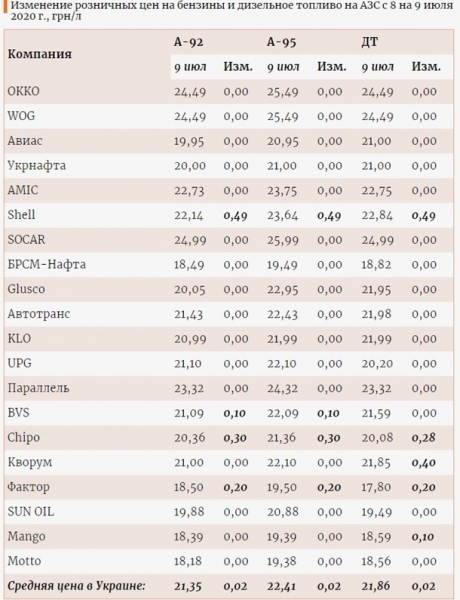Click Кворум diesel change 0,40
This screenshot has width=460, height=600.
[424, 463]
